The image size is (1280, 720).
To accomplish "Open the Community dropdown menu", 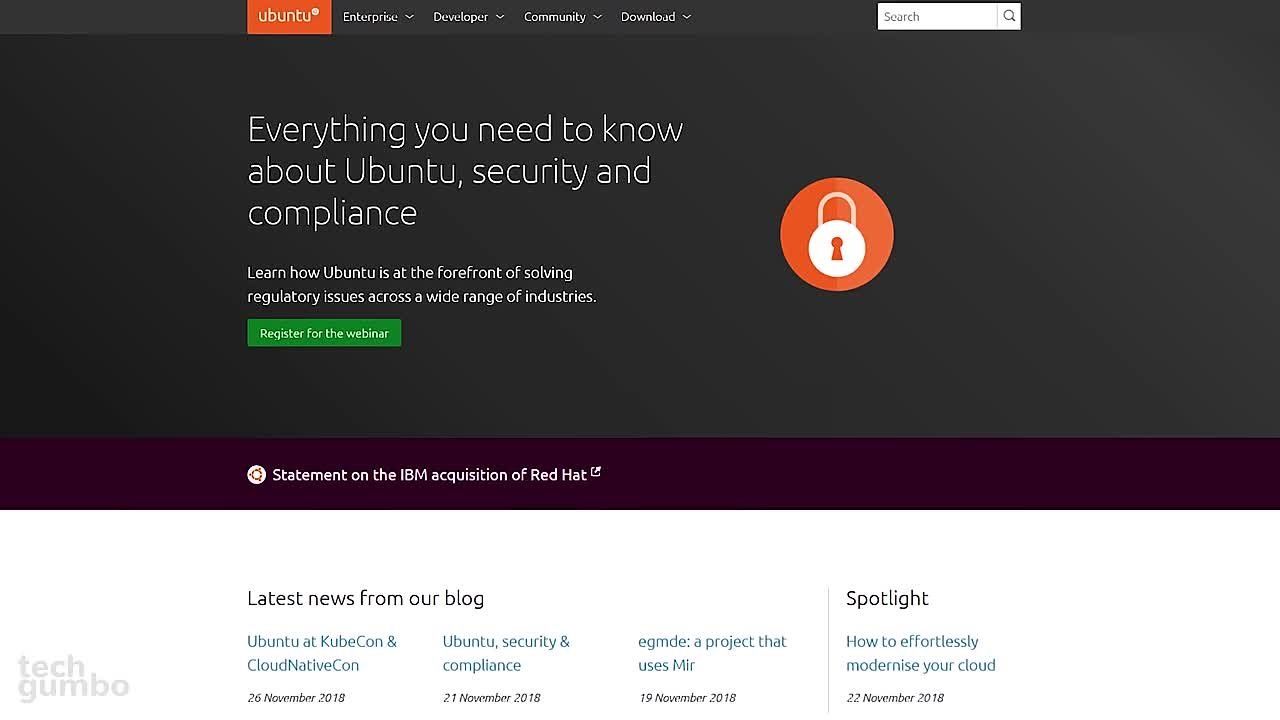I will [562, 17].
